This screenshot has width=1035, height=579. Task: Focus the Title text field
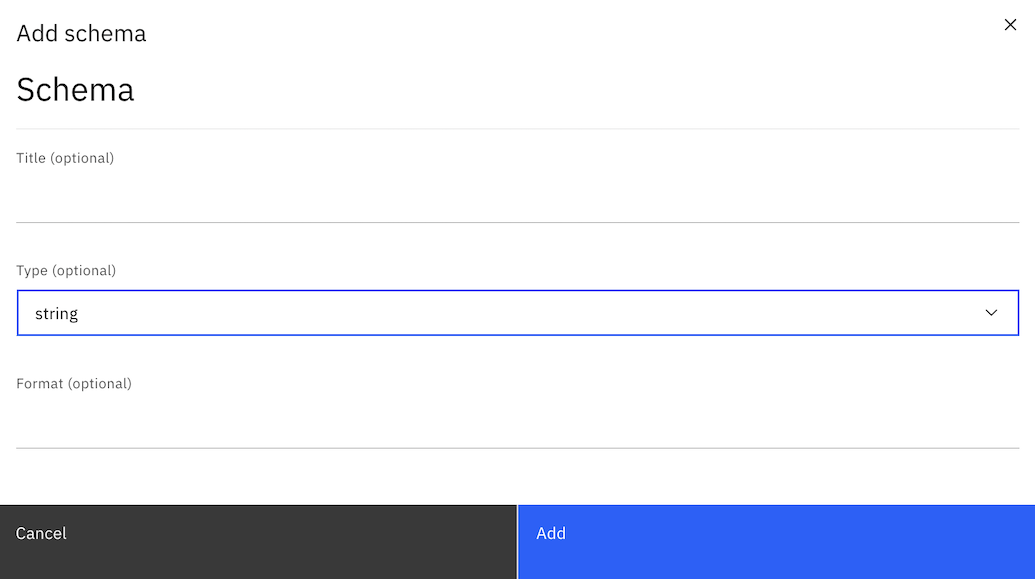point(517,200)
